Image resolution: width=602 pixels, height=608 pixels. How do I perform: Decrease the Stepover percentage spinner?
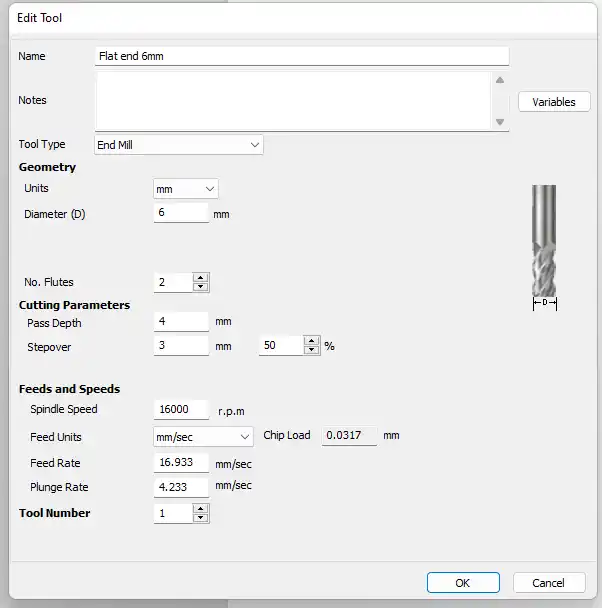[x=312, y=350]
